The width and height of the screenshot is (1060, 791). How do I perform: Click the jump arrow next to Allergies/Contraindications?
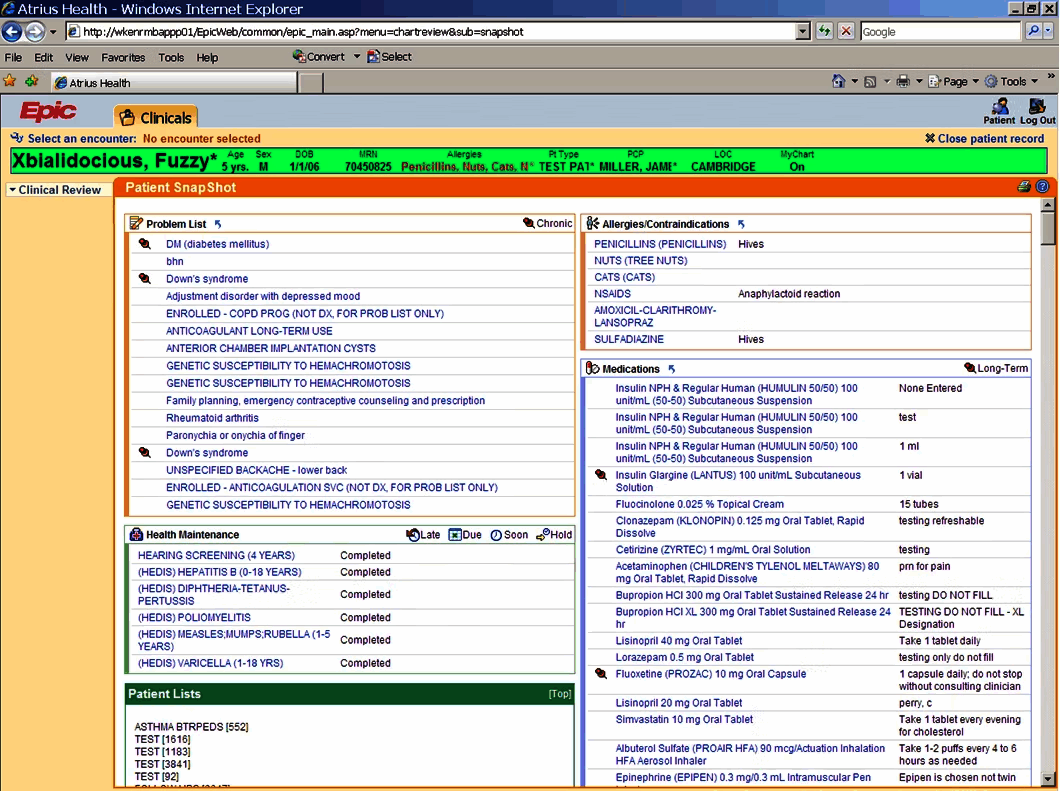(741, 224)
